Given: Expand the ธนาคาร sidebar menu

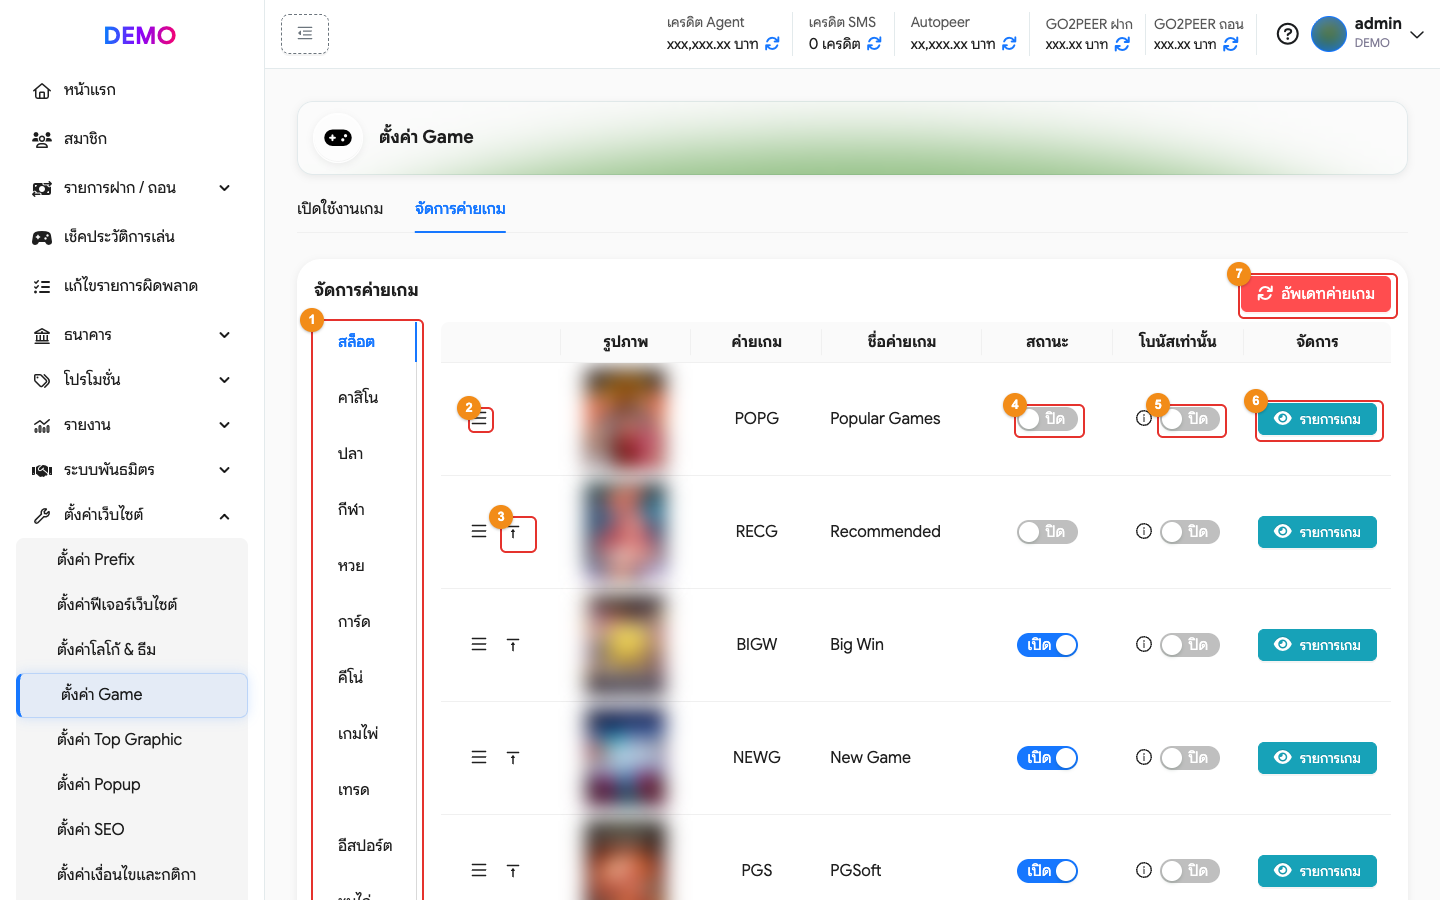Looking at the screenshot, I should point(132,335).
